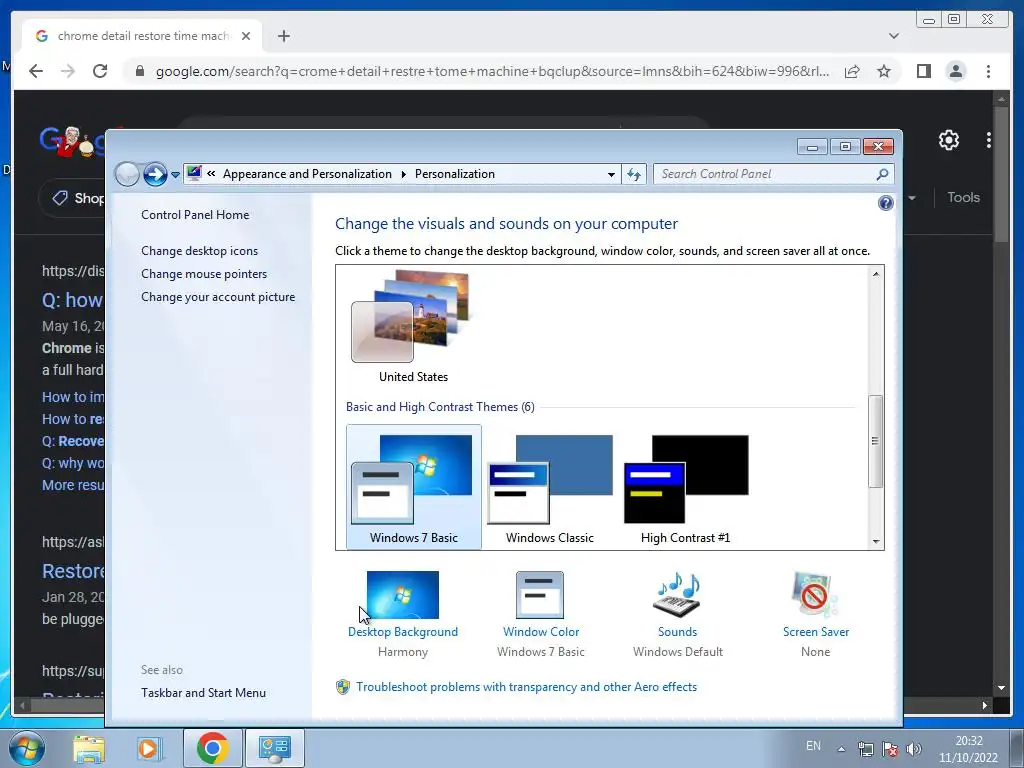Screen dimensions: 1024x768
Task: Select Windows Classic theme
Action: pos(550,487)
